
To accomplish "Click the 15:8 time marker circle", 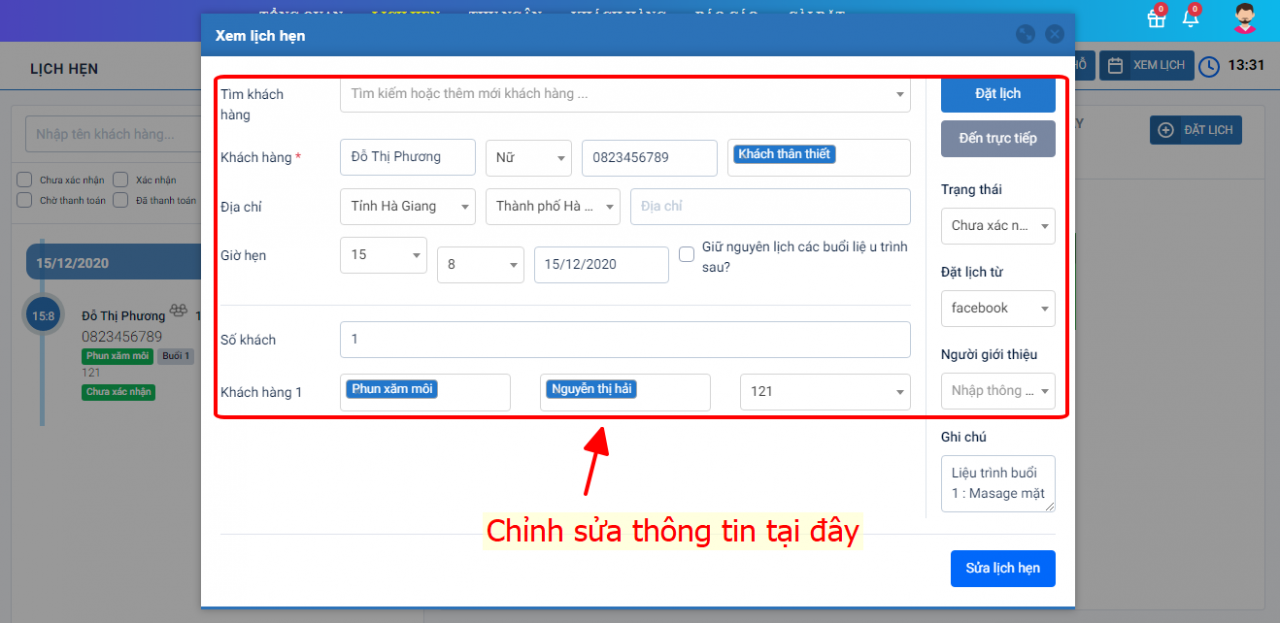I will (42, 315).
